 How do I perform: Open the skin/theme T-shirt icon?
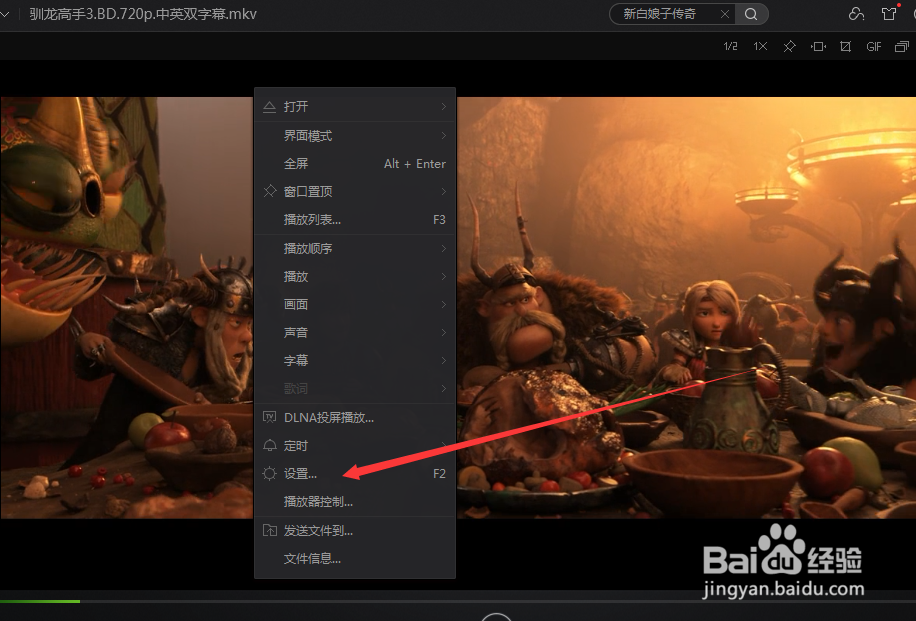[x=888, y=14]
